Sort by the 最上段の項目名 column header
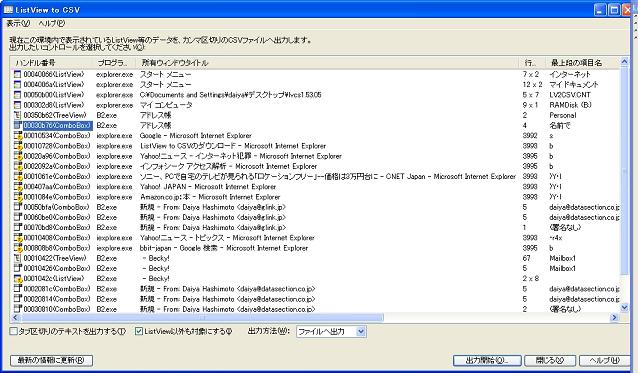638x373 pixels. click(x=583, y=63)
